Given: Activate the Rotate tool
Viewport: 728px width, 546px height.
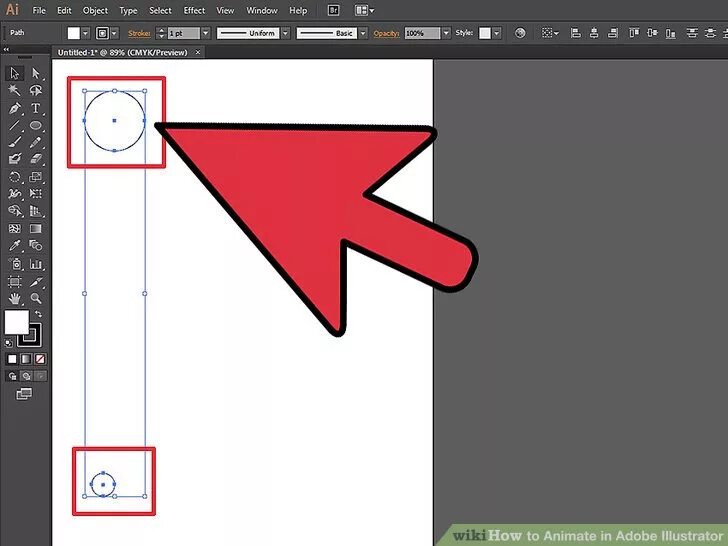Looking at the screenshot, I should pyautogui.click(x=14, y=177).
